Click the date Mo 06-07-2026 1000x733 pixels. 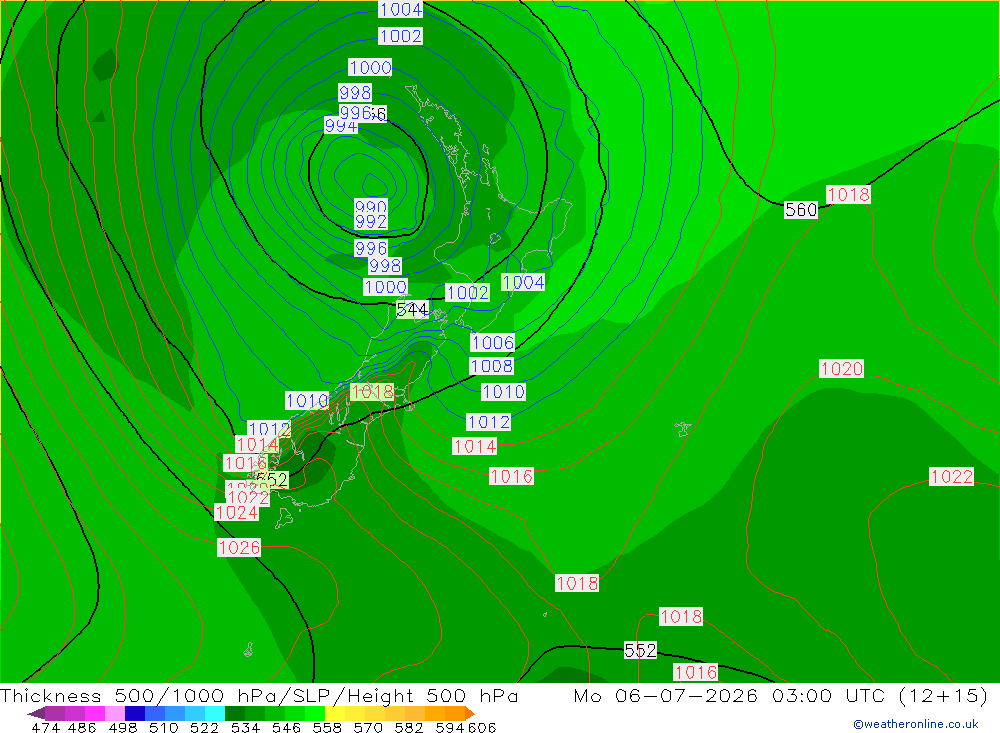(x=666, y=695)
